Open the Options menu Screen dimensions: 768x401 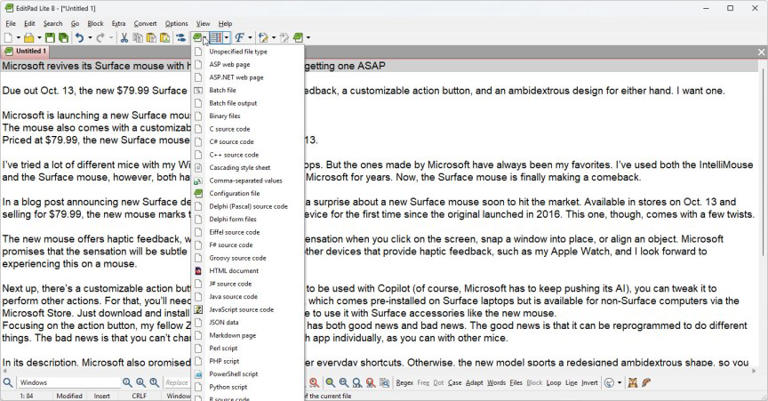click(x=176, y=24)
